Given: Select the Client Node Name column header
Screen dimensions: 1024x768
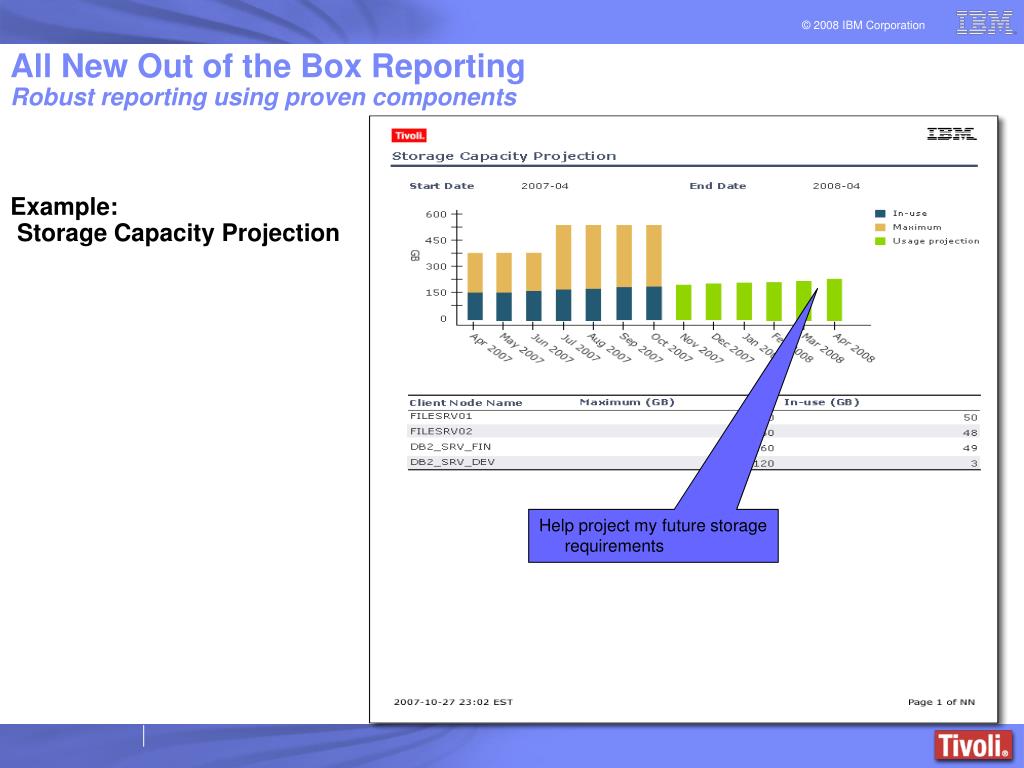Looking at the screenshot, I should tap(466, 403).
